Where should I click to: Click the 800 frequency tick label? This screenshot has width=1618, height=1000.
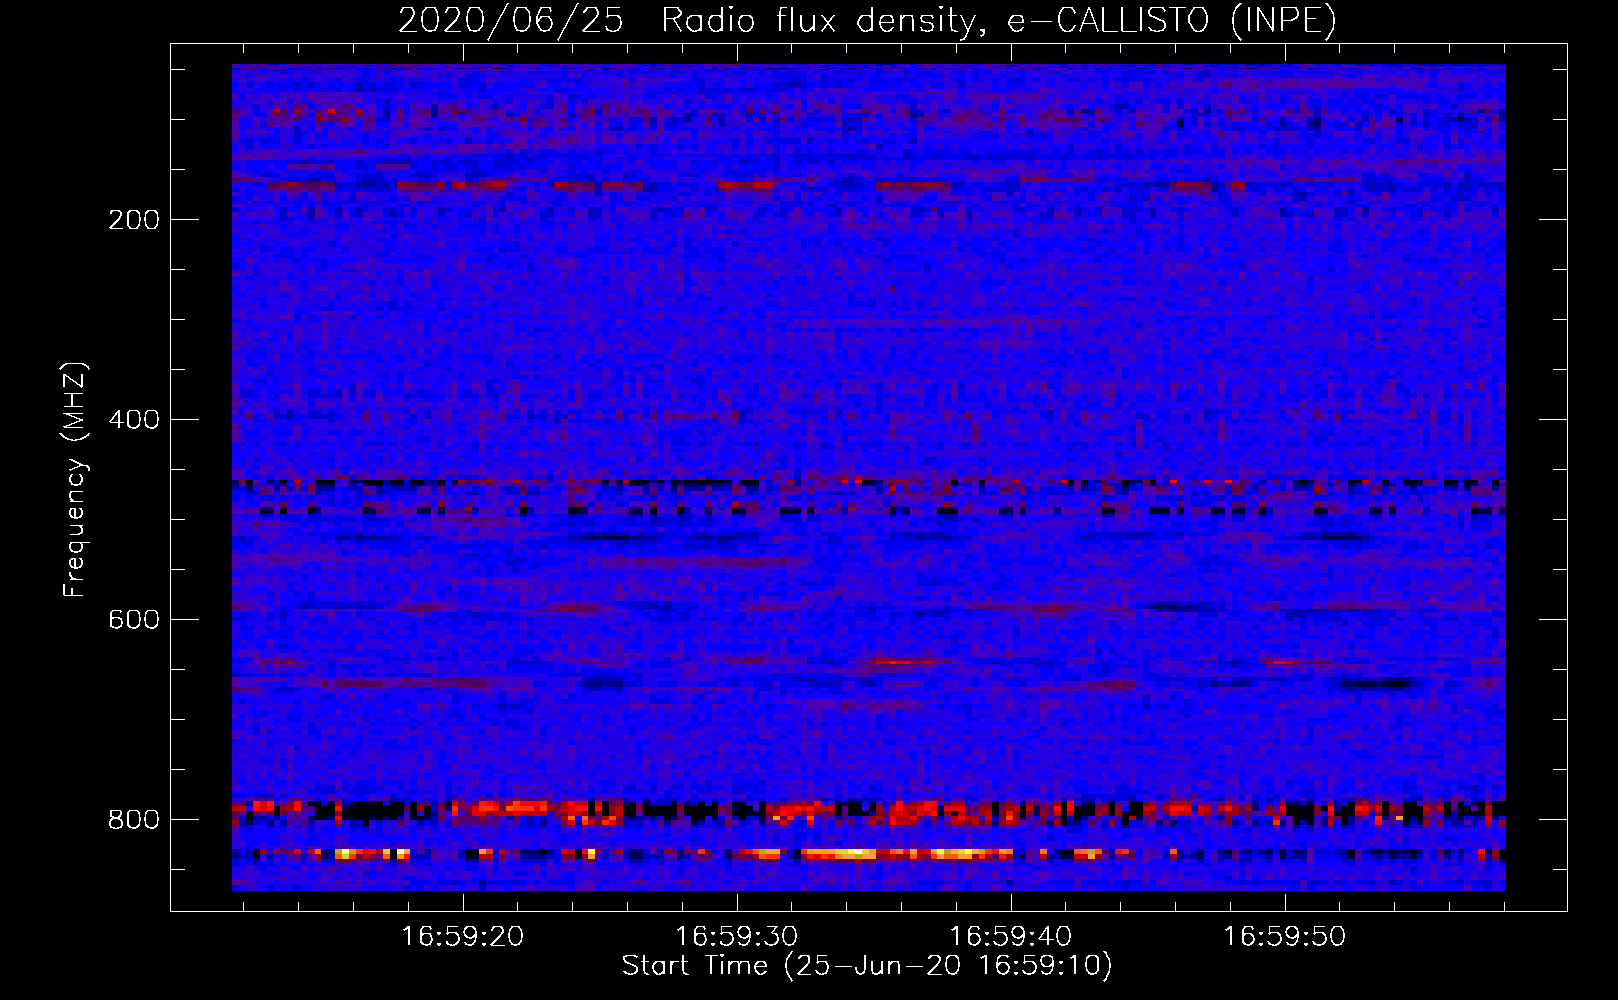[x=134, y=820]
